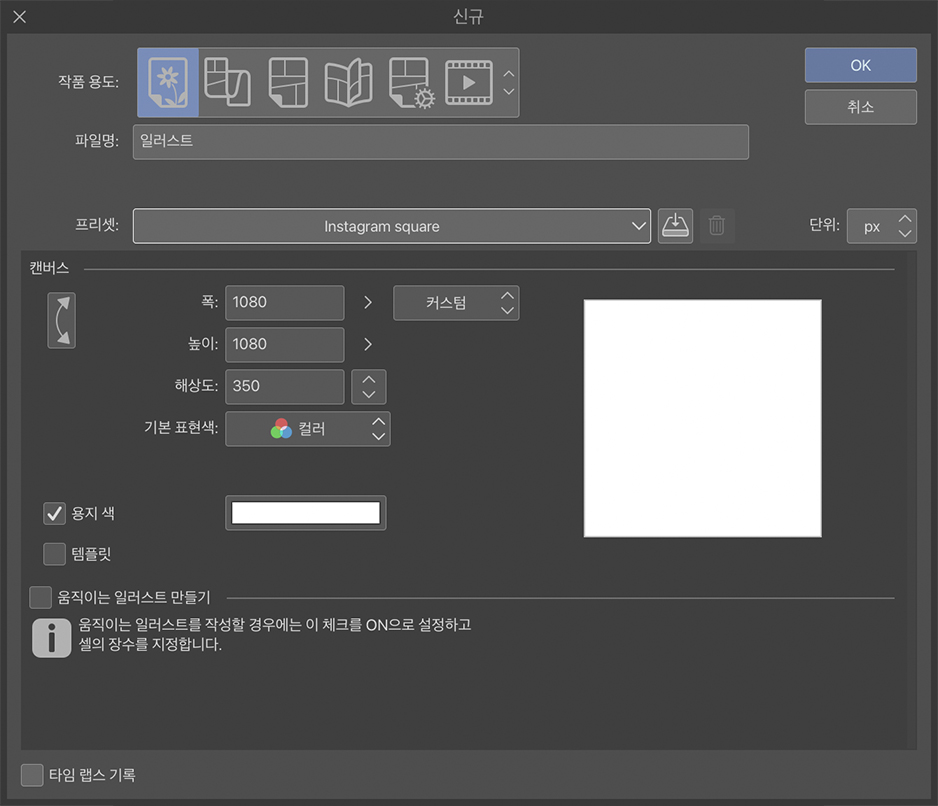Choose the Show all comic settings icon

coord(411,83)
